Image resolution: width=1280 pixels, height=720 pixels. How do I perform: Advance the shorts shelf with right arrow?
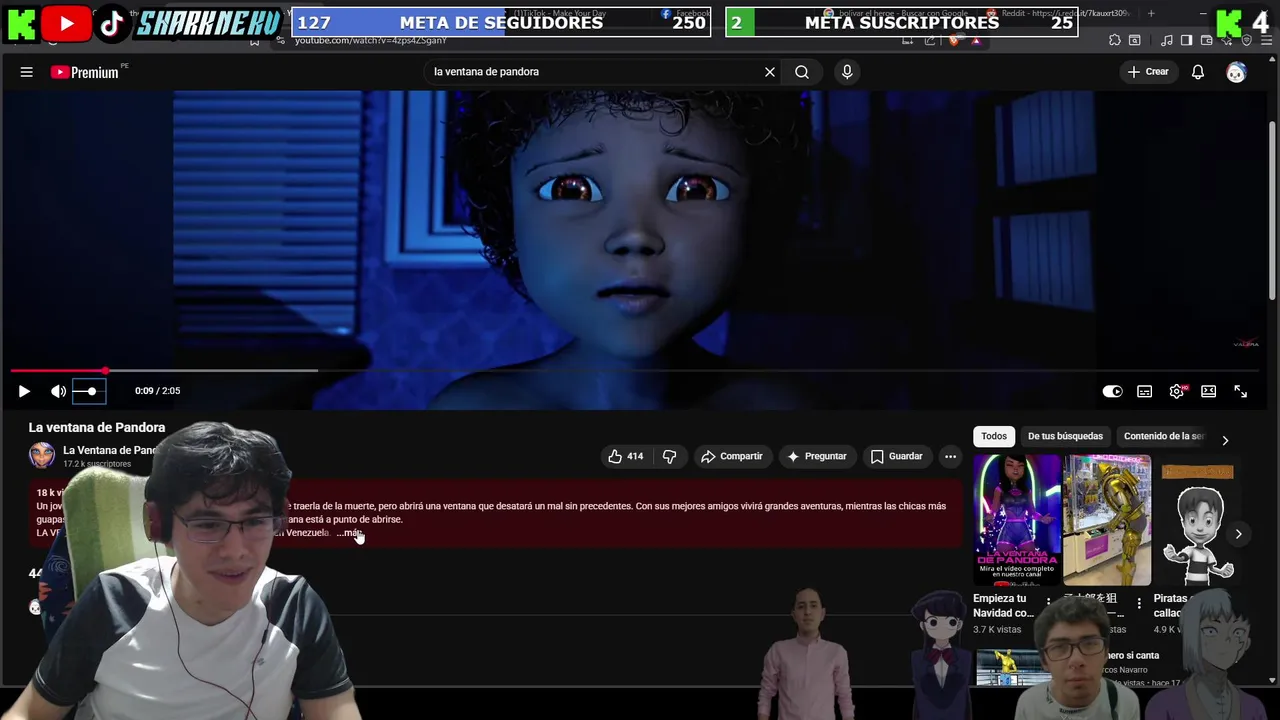[x=1238, y=534]
